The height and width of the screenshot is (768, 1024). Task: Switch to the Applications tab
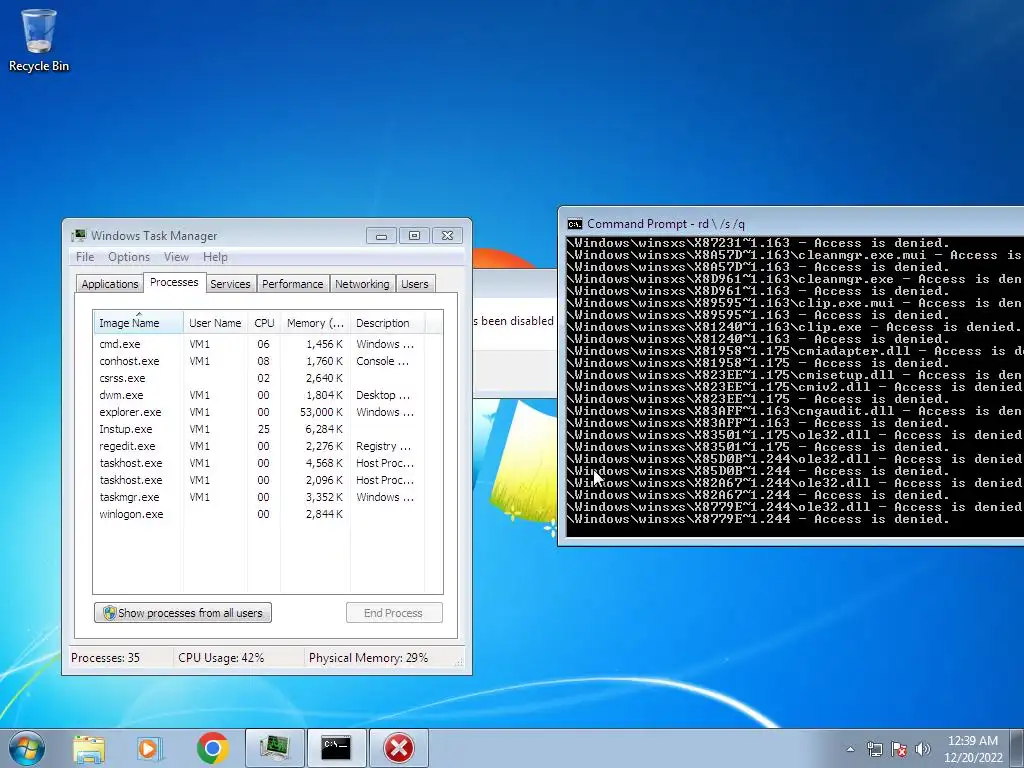point(110,284)
